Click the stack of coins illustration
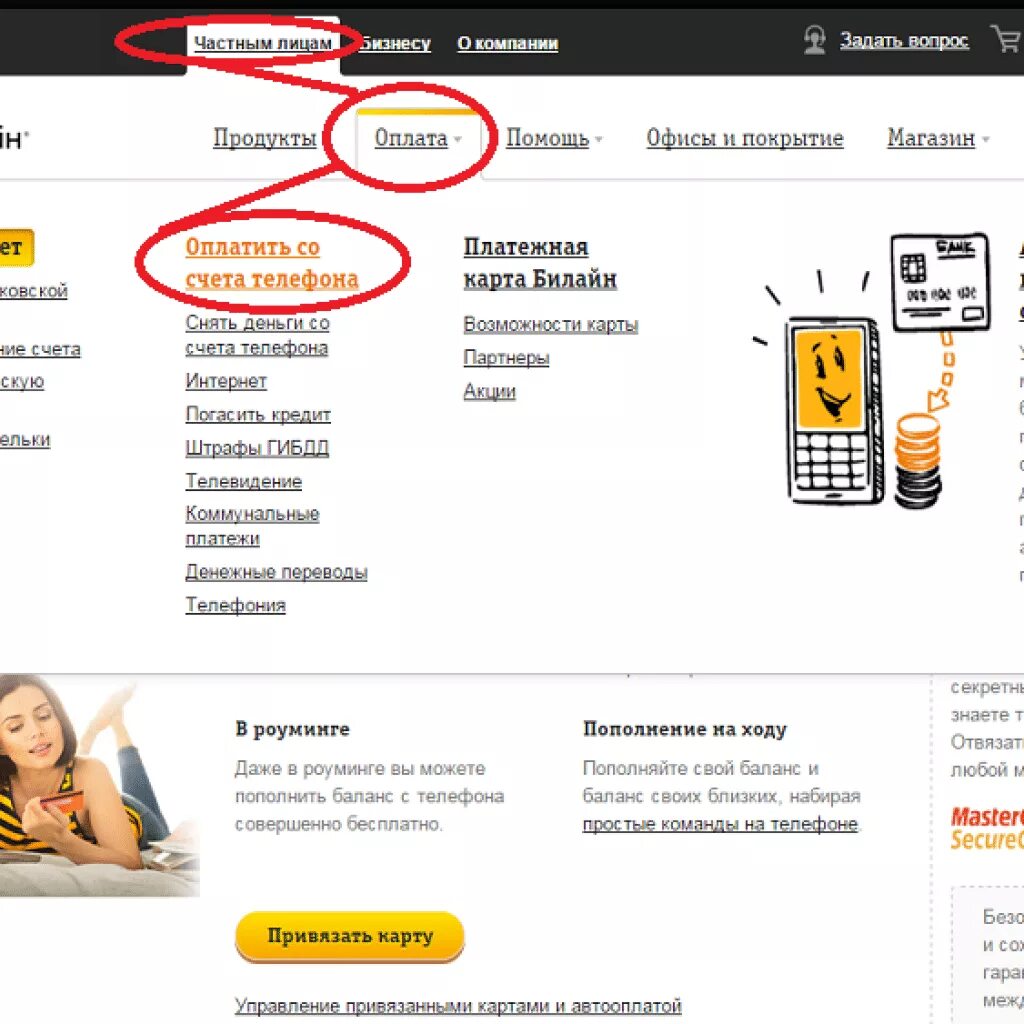The height and width of the screenshot is (1024, 1024). click(918, 460)
